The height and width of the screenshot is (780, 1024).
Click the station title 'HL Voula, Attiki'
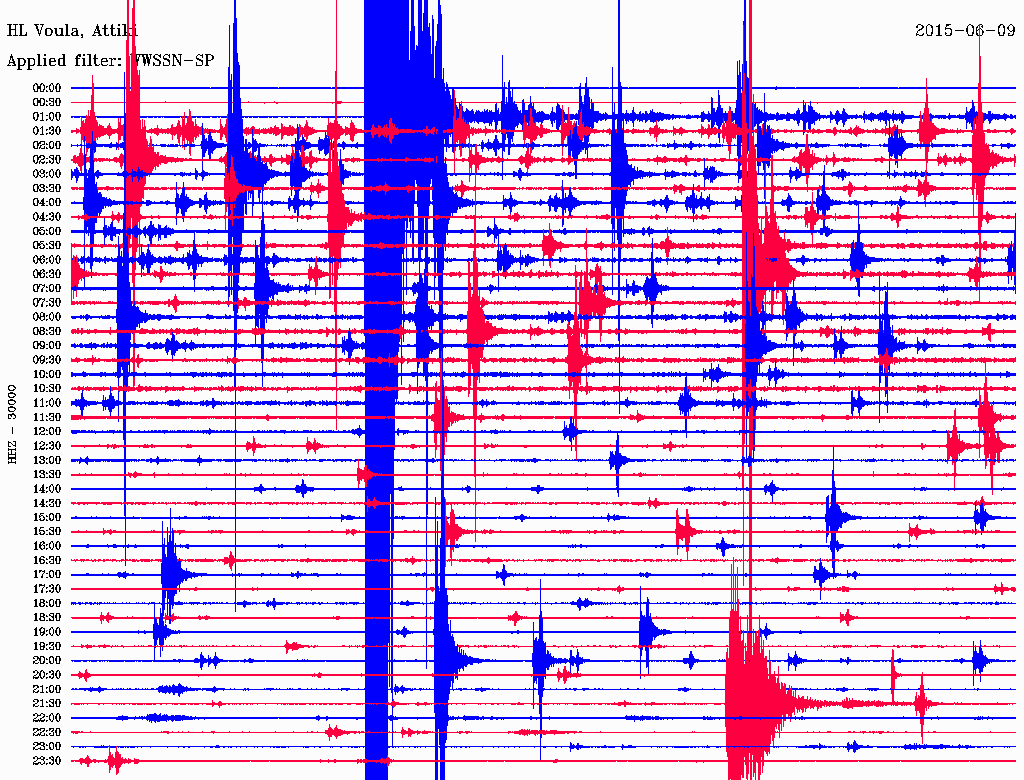point(72,31)
